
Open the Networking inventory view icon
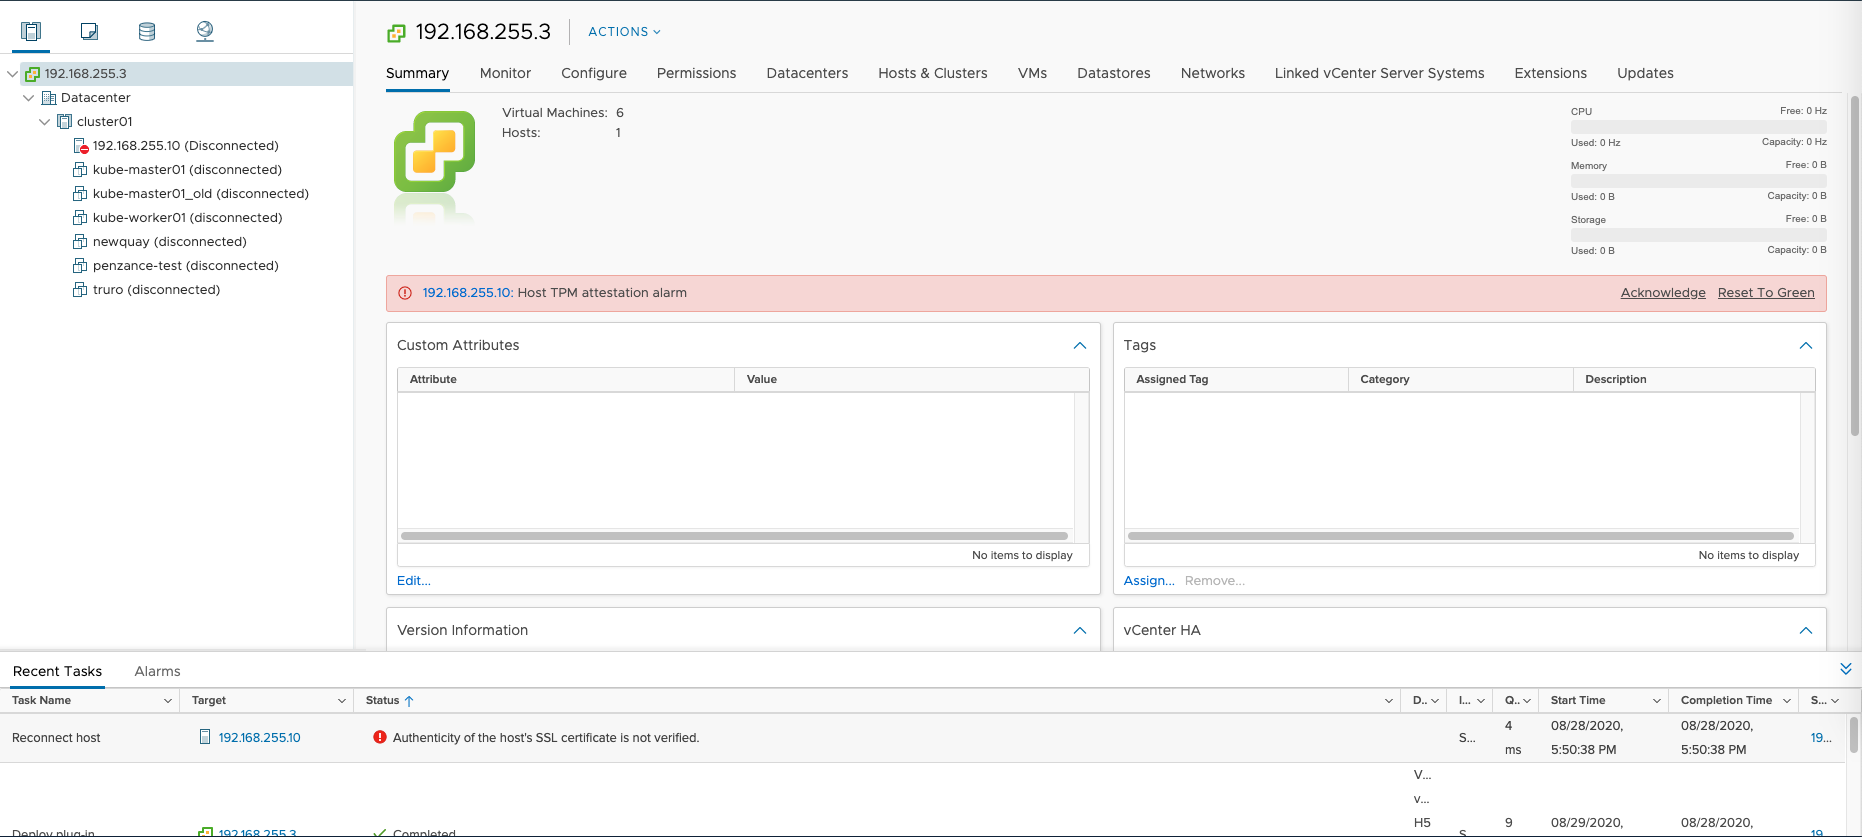(205, 31)
